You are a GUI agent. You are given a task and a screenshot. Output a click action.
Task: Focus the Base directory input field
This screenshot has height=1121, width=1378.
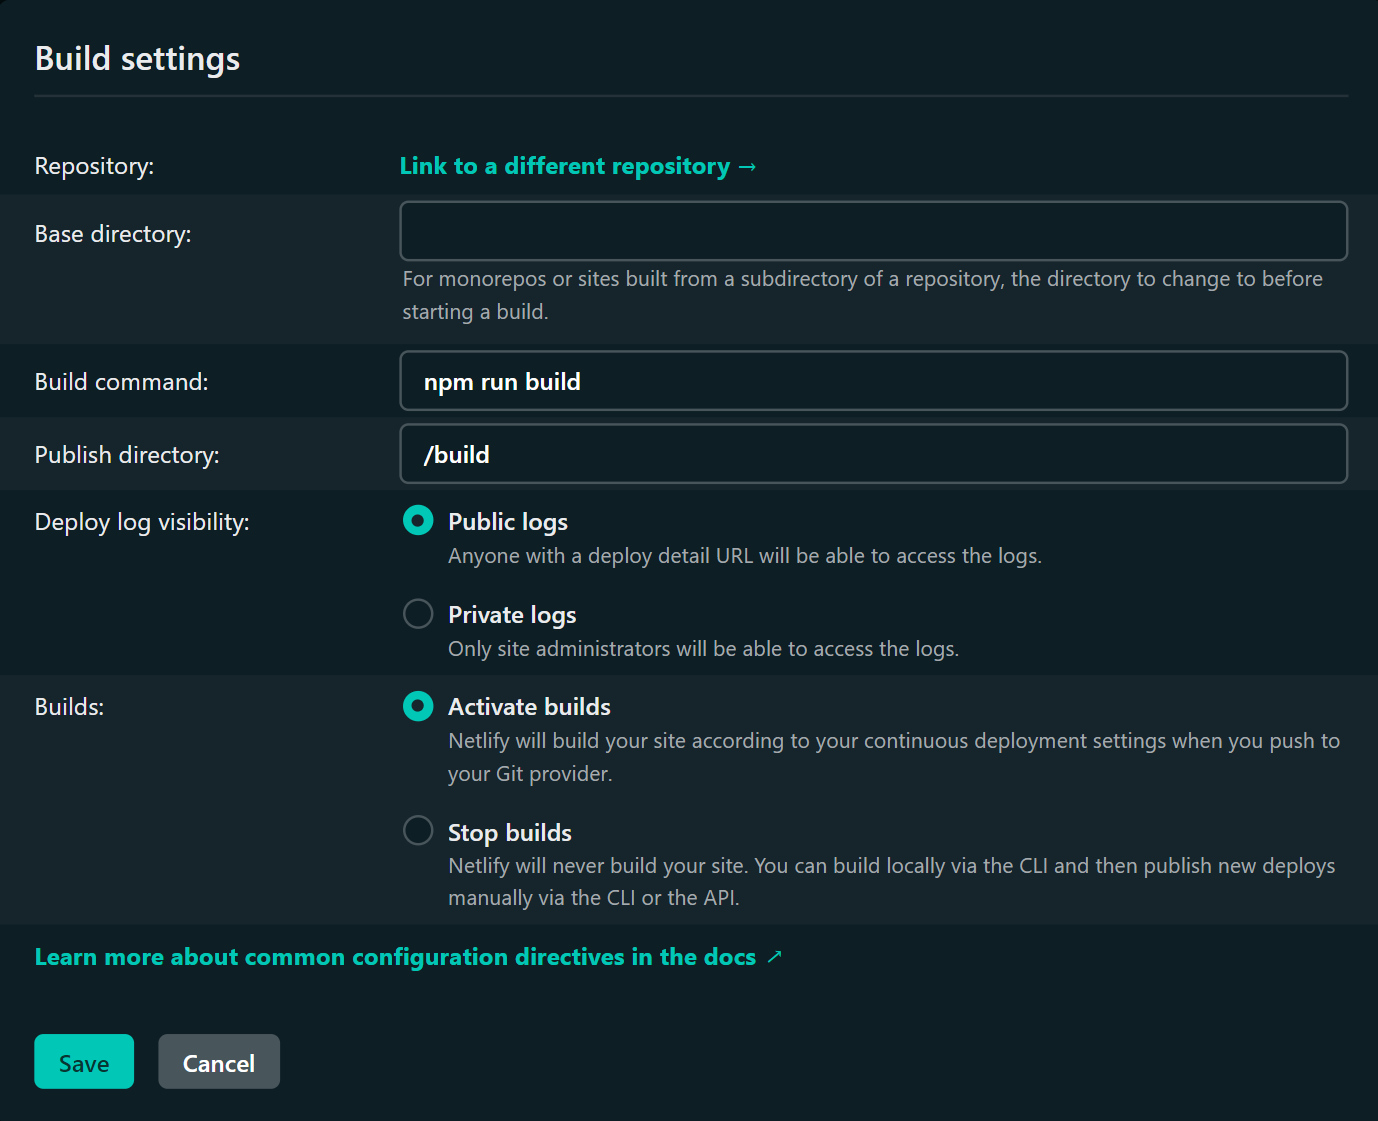pyautogui.click(x=873, y=231)
